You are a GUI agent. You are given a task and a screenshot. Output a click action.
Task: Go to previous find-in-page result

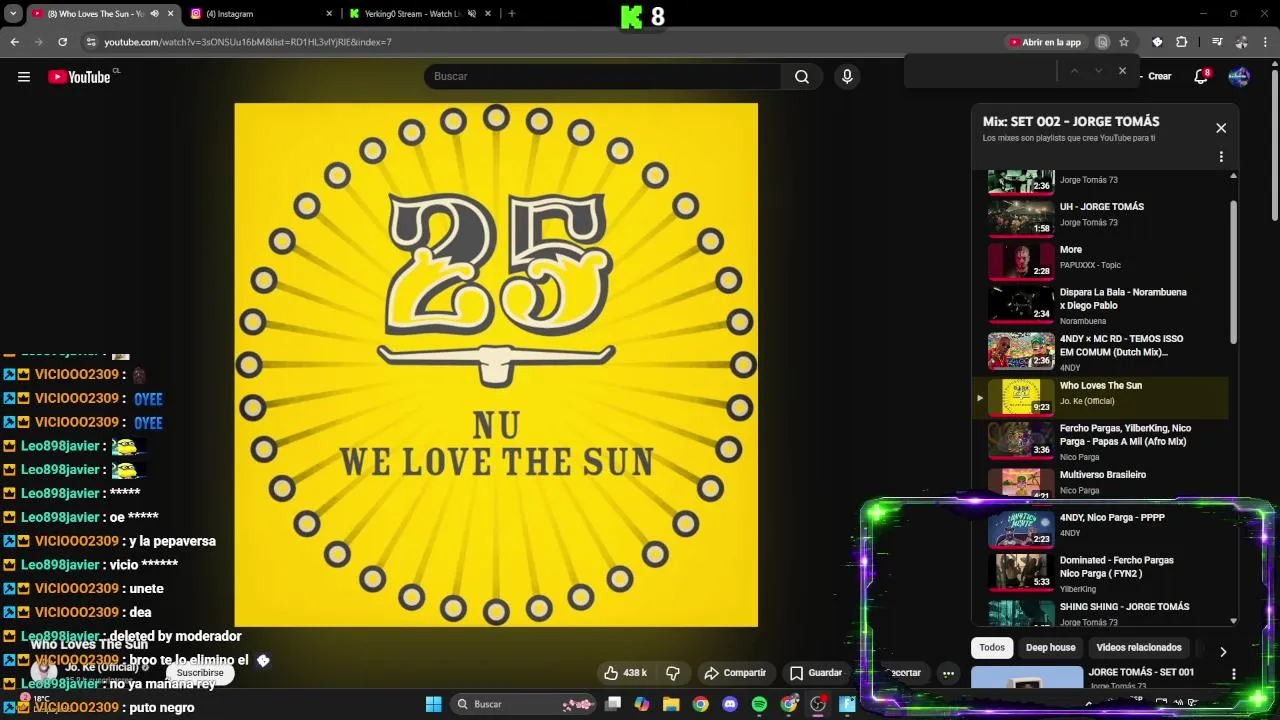point(1074,71)
